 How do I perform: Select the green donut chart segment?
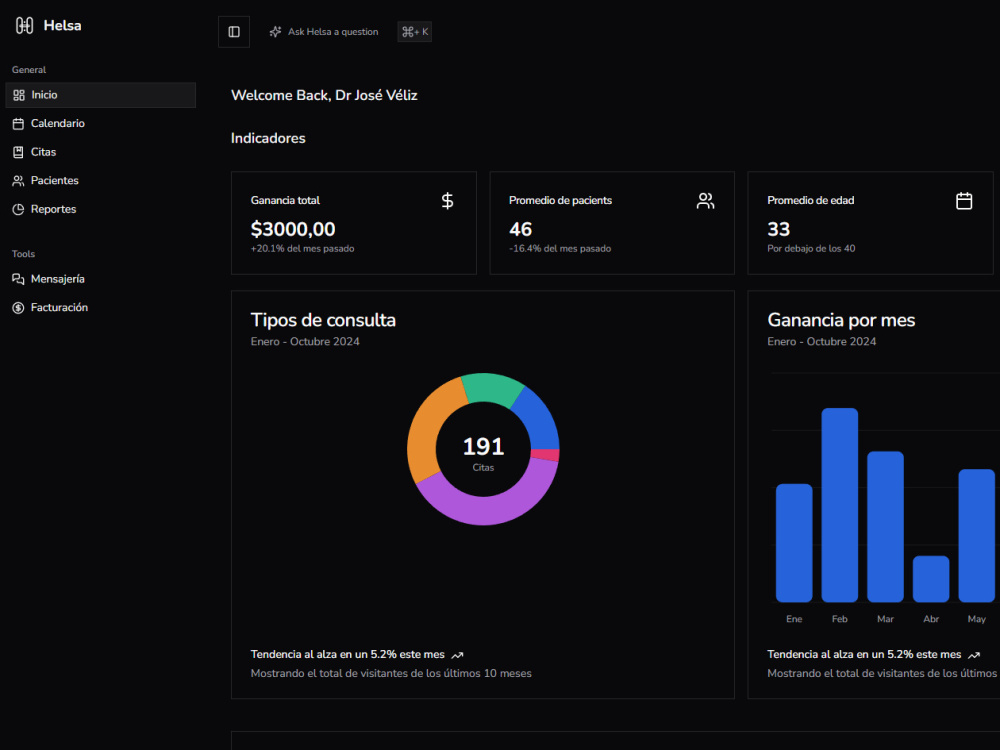491,388
